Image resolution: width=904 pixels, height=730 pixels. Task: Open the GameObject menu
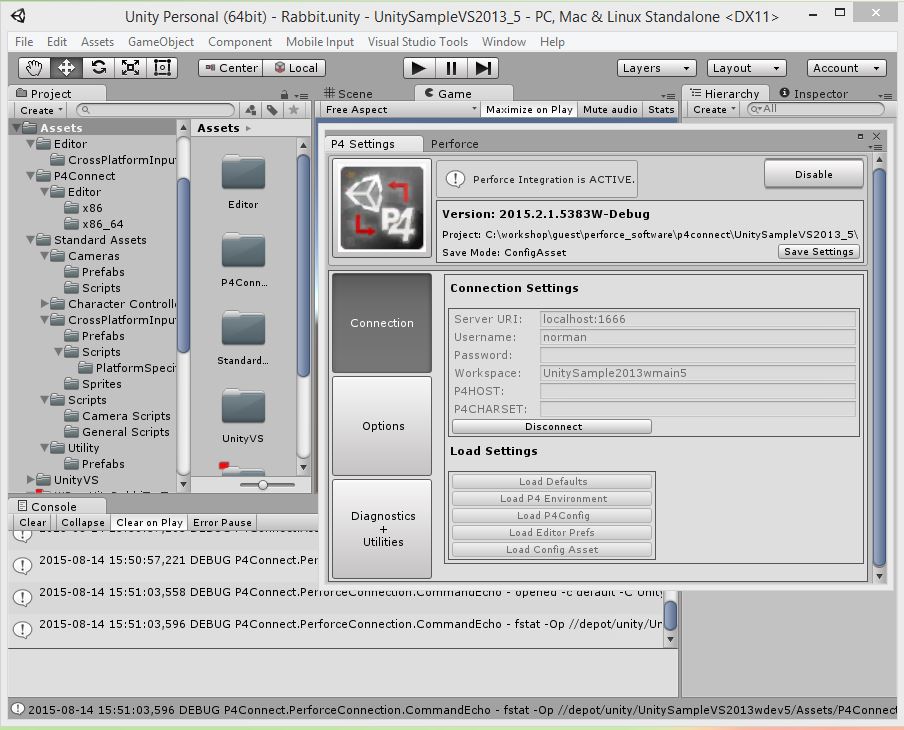pyautogui.click(x=161, y=42)
